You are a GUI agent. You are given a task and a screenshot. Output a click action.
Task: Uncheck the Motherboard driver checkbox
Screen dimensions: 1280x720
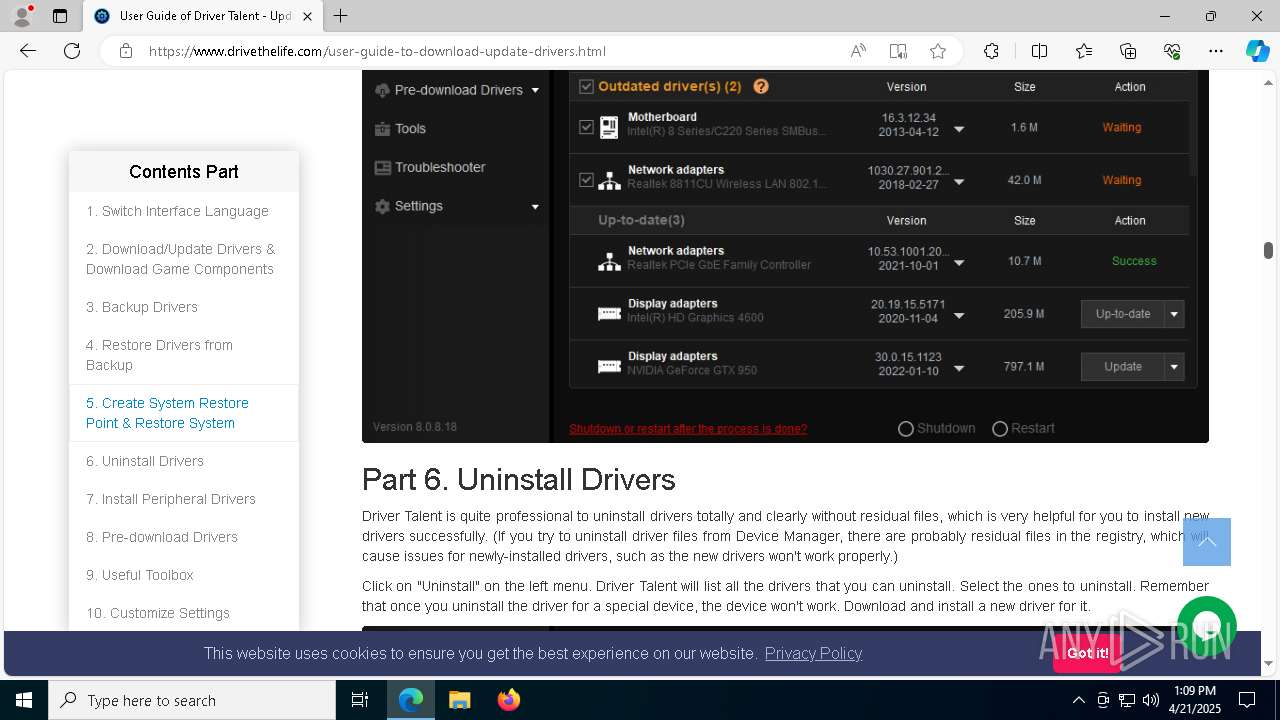[586, 127]
